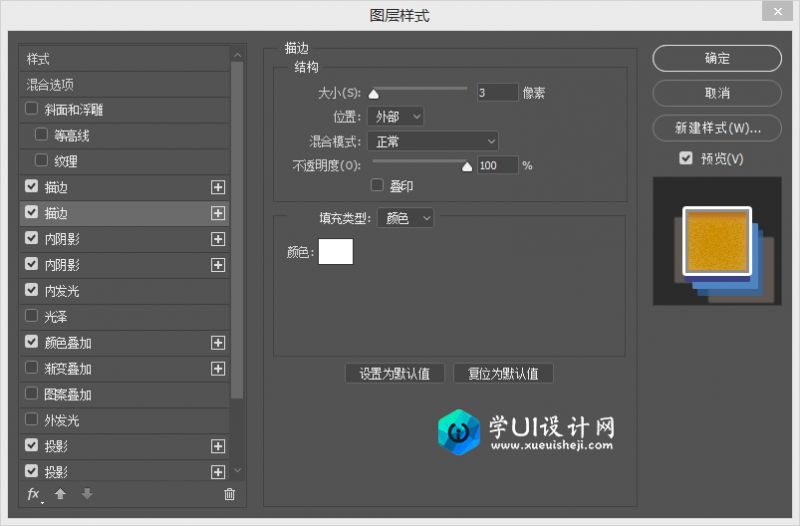Close the 图层样式 dialog with the X
800x526 pixels.
click(777, 11)
